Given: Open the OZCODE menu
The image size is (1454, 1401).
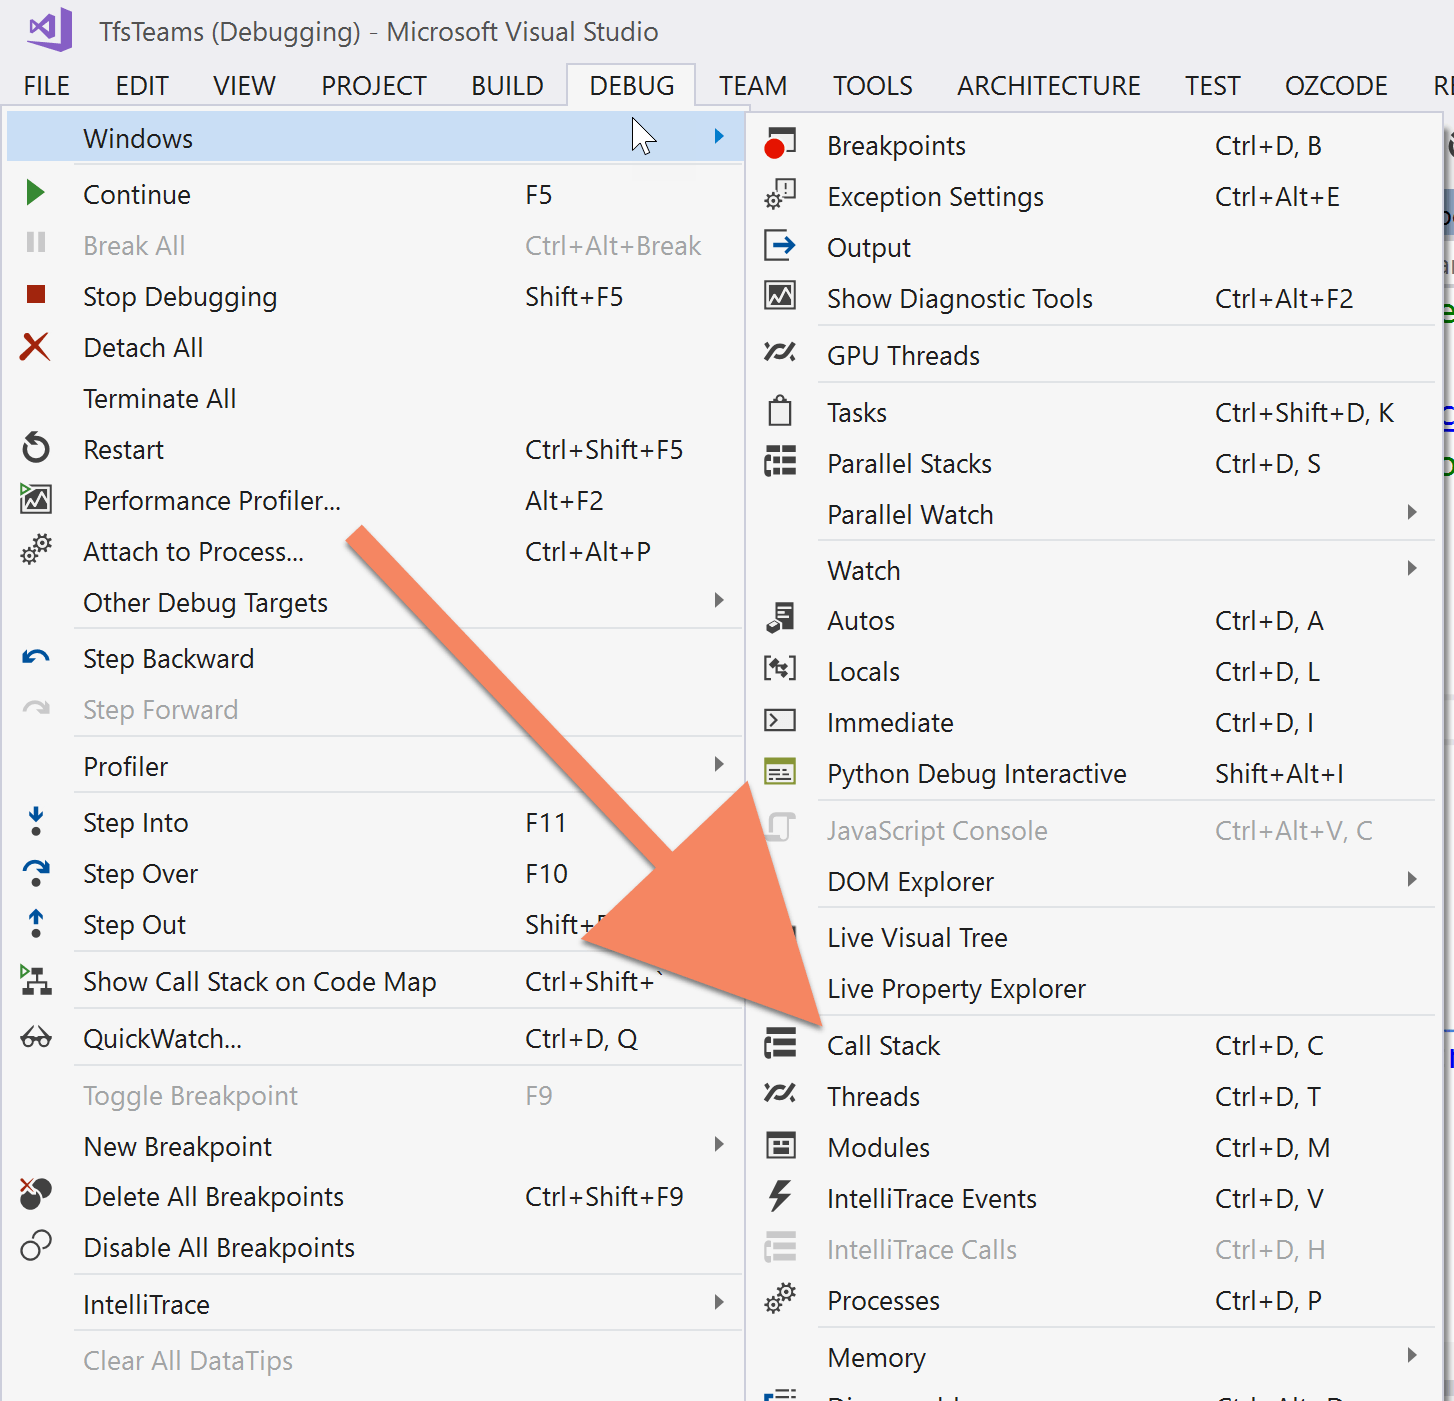Looking at the screenshot, I should pos(1336,86).
